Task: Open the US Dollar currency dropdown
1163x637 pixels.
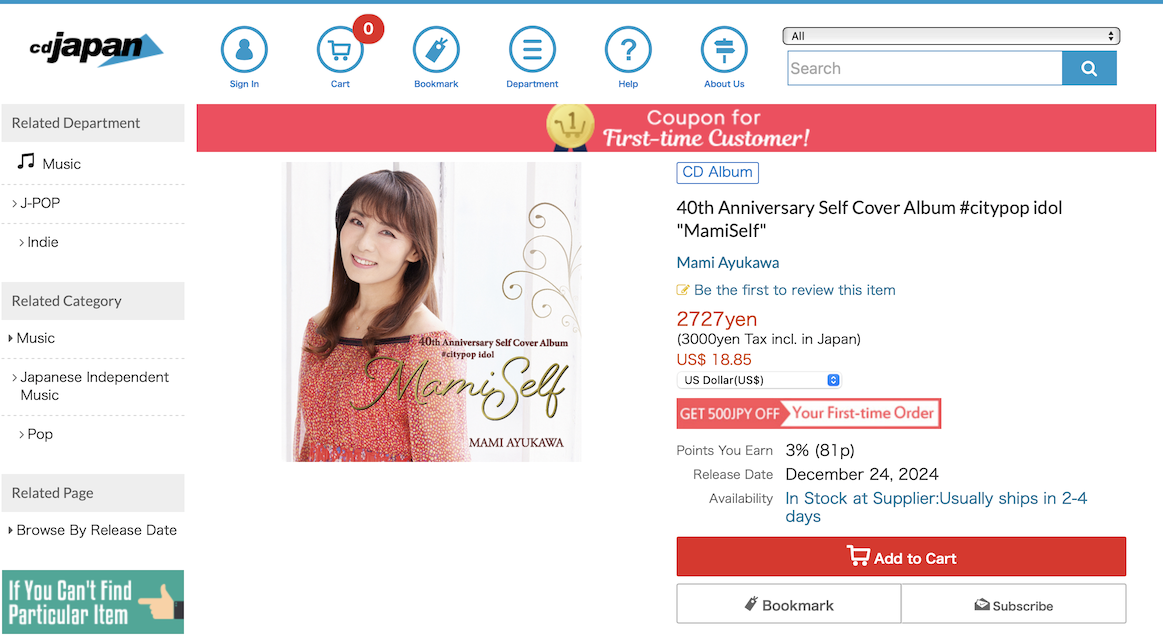Action: tap(759, 380)
